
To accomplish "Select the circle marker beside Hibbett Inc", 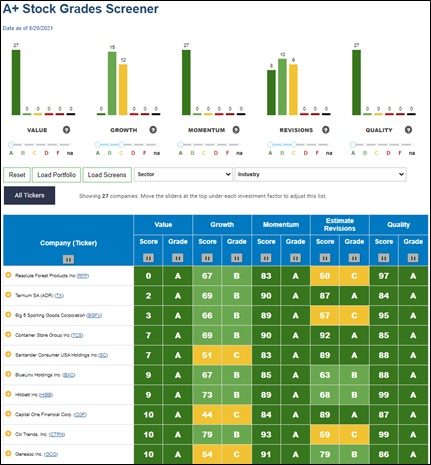I will click(x=8, y=394).
